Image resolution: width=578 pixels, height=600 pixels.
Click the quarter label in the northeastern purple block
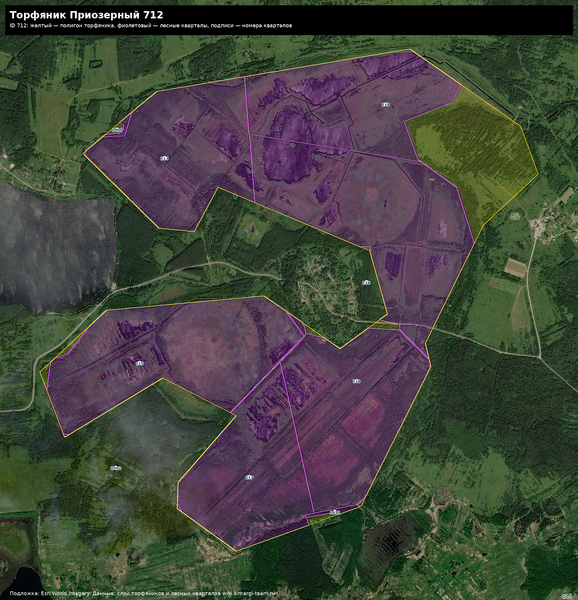[386, 104]
